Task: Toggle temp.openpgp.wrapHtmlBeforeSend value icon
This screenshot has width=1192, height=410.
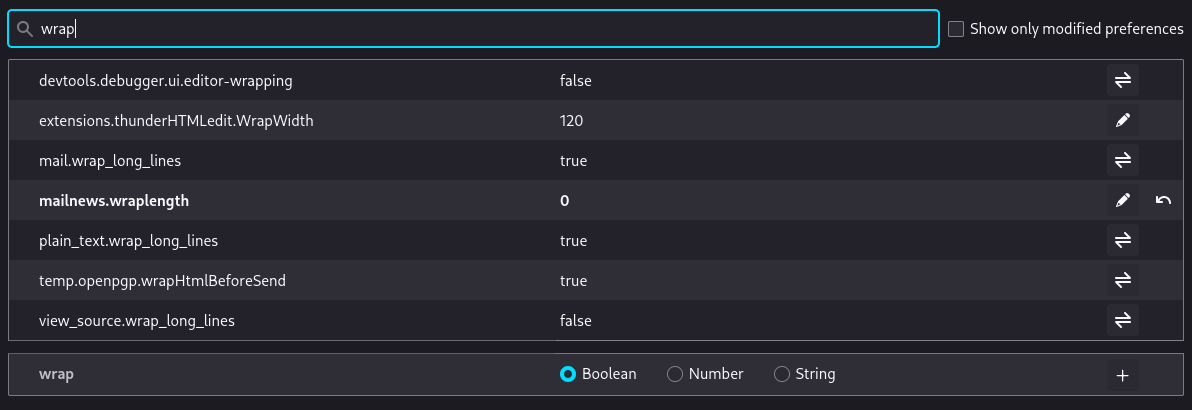Action: (1123, 281)
